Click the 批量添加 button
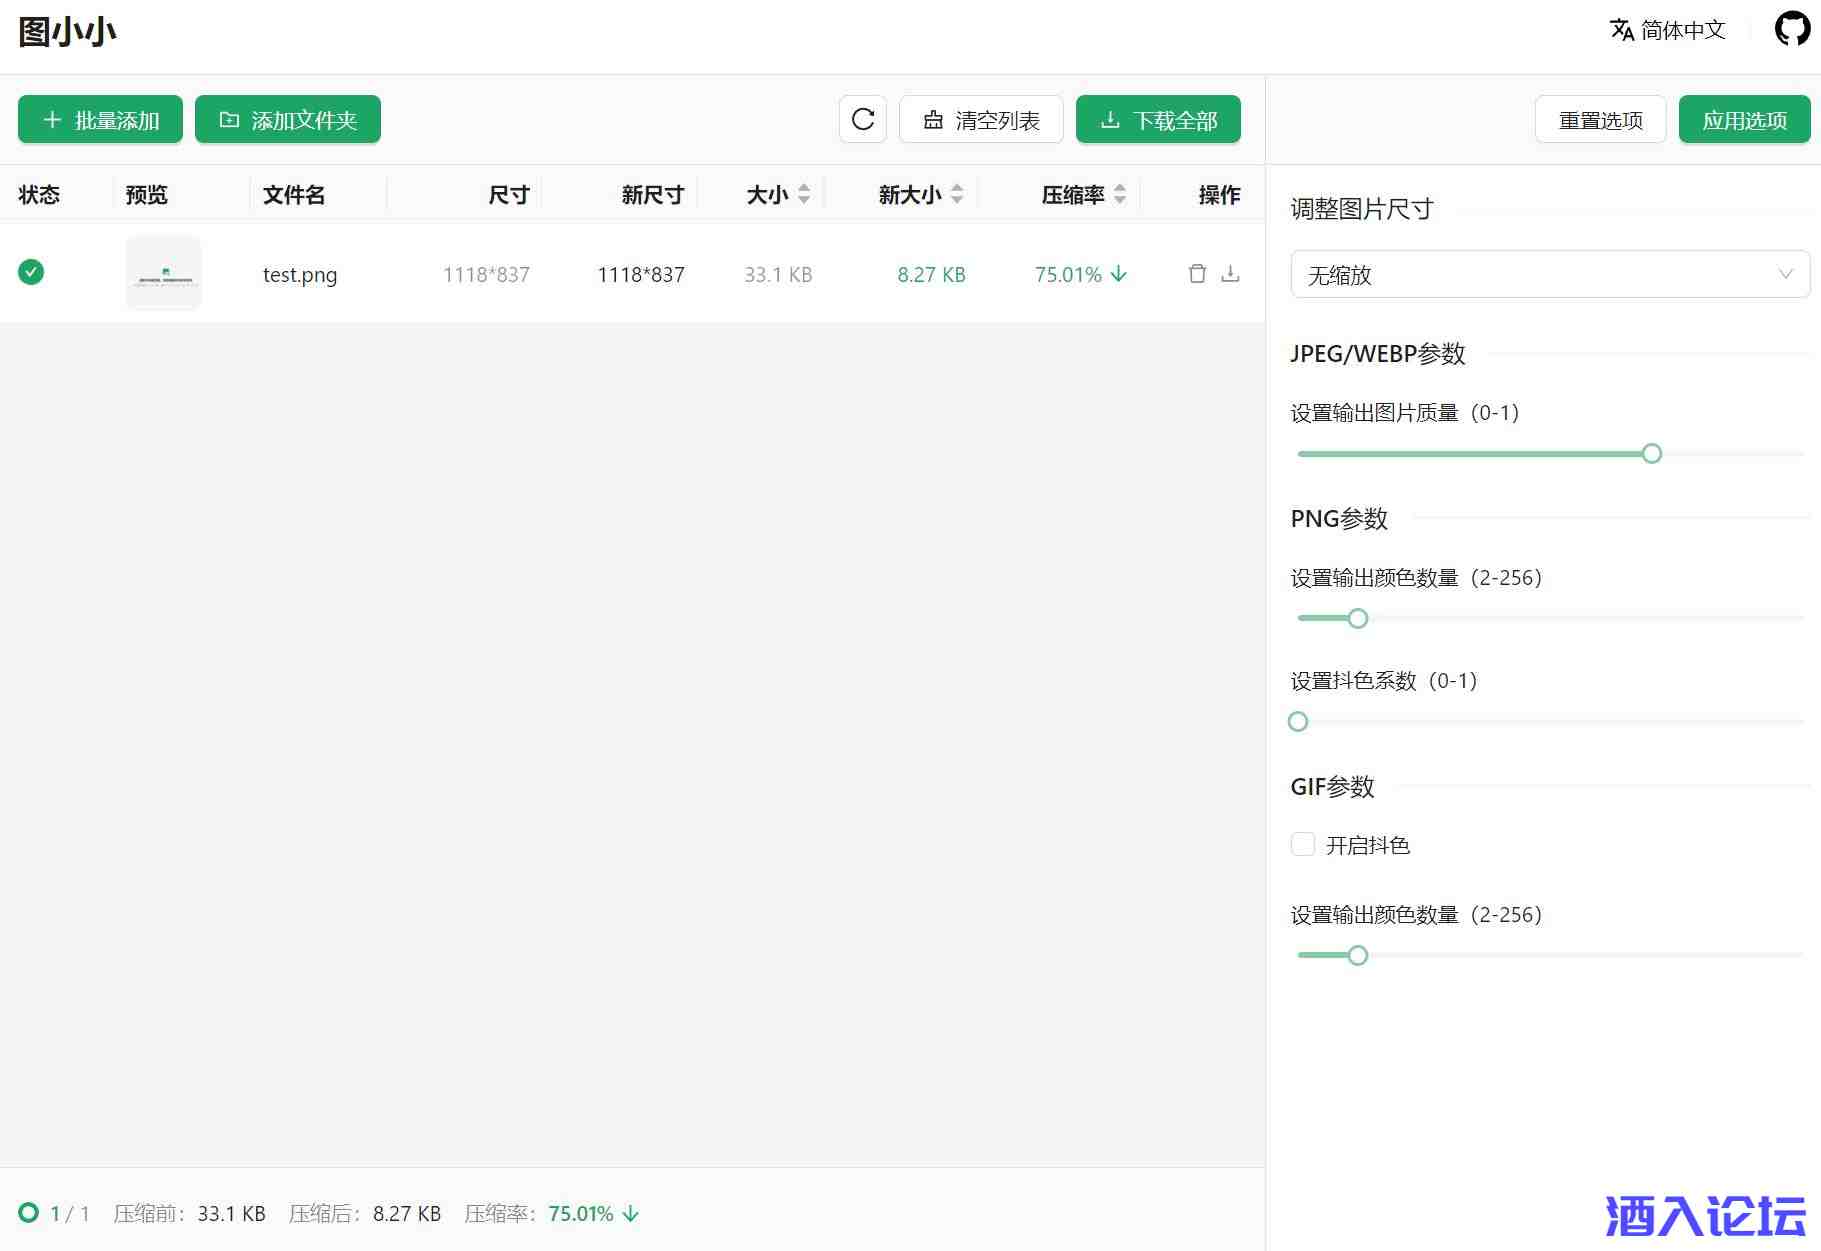 [100, 120]
